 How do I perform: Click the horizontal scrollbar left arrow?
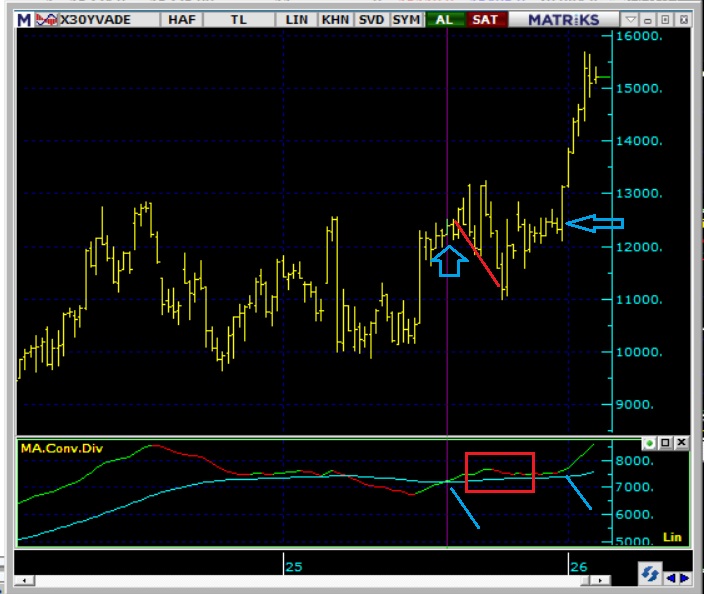22,579
